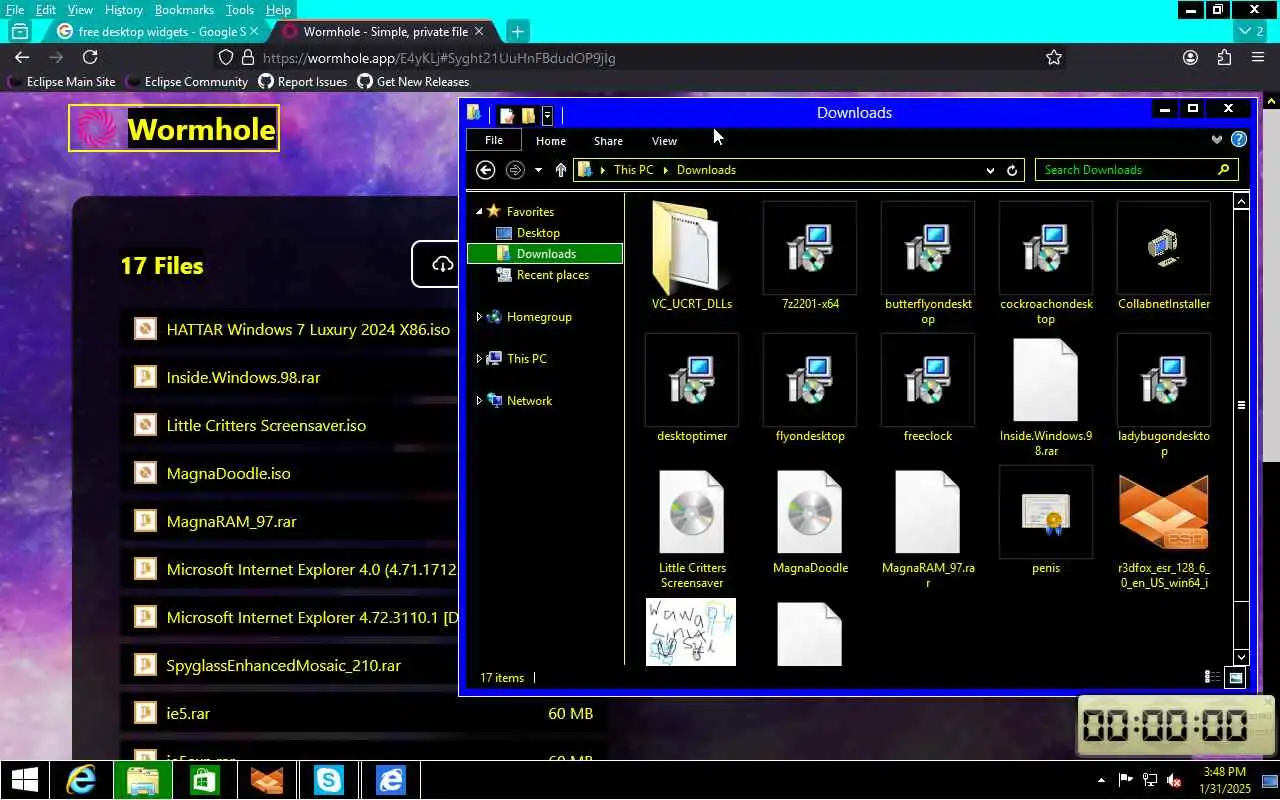1280x800 pixels.
Task: Open Explorer help question mark icon
Action: coord(1239,140)
